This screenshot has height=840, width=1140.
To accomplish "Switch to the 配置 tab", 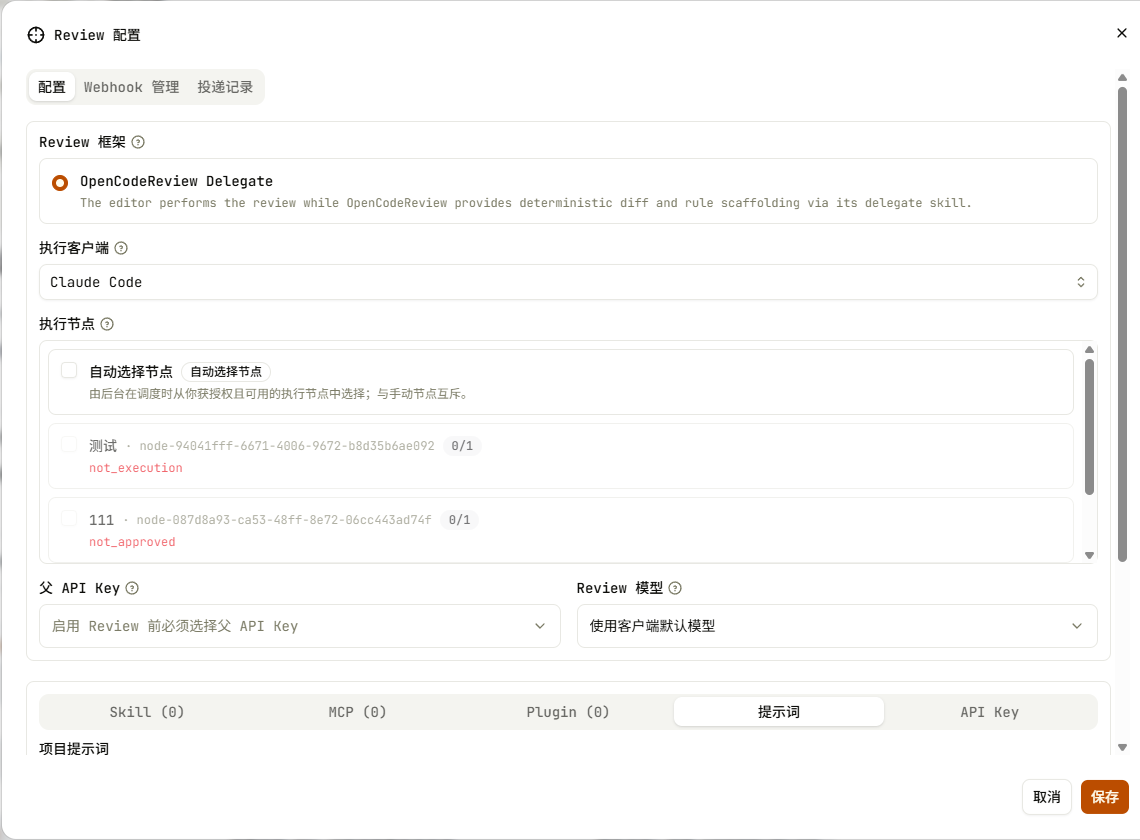I will [x=52, y=87].
